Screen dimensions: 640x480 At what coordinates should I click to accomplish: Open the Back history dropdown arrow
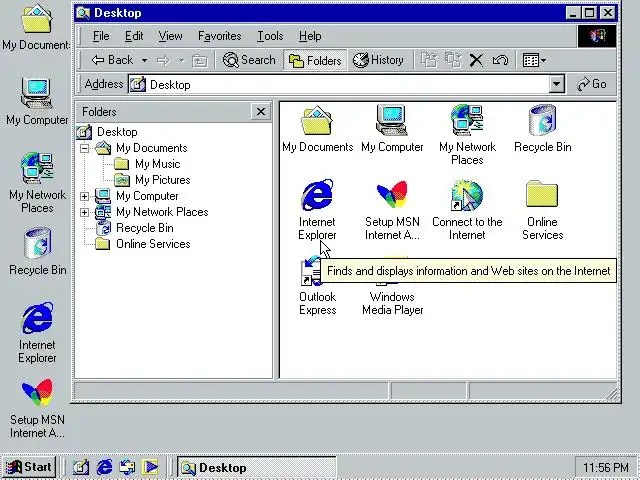coord(144,60)
